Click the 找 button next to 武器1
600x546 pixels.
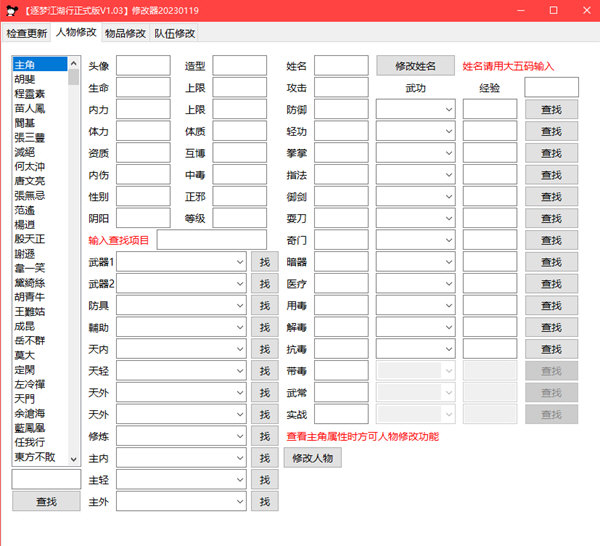[264, 262]
